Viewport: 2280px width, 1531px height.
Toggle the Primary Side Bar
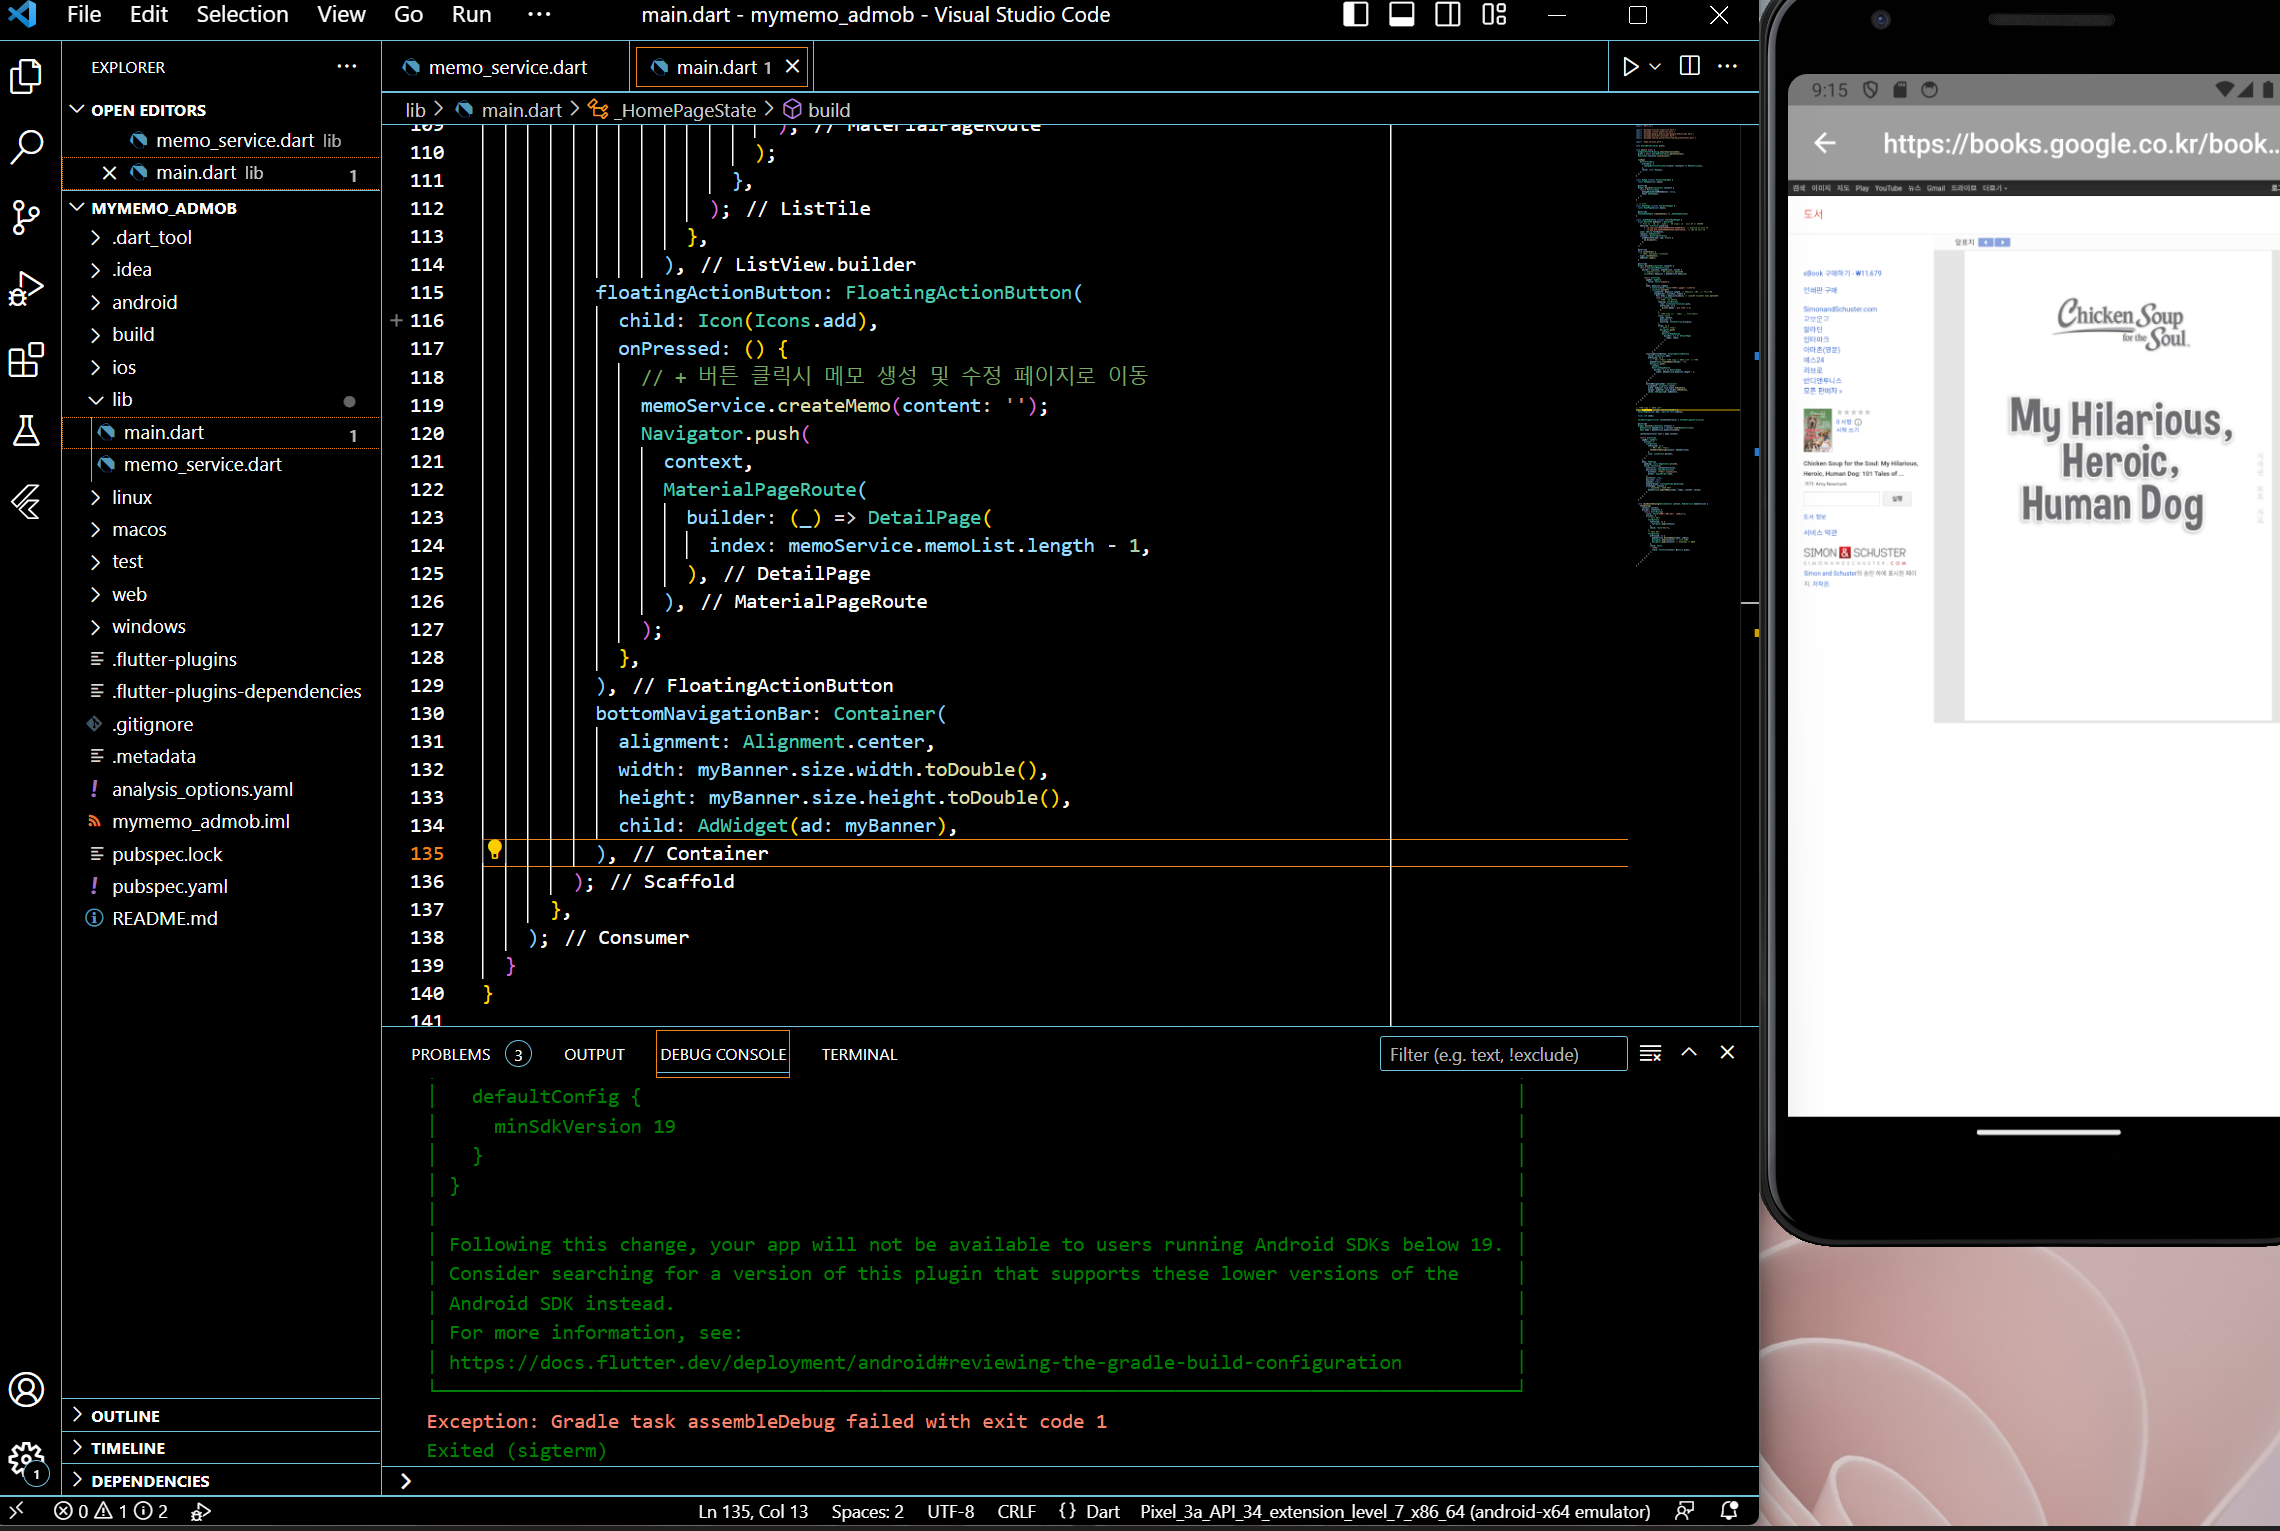point(1356,15)
